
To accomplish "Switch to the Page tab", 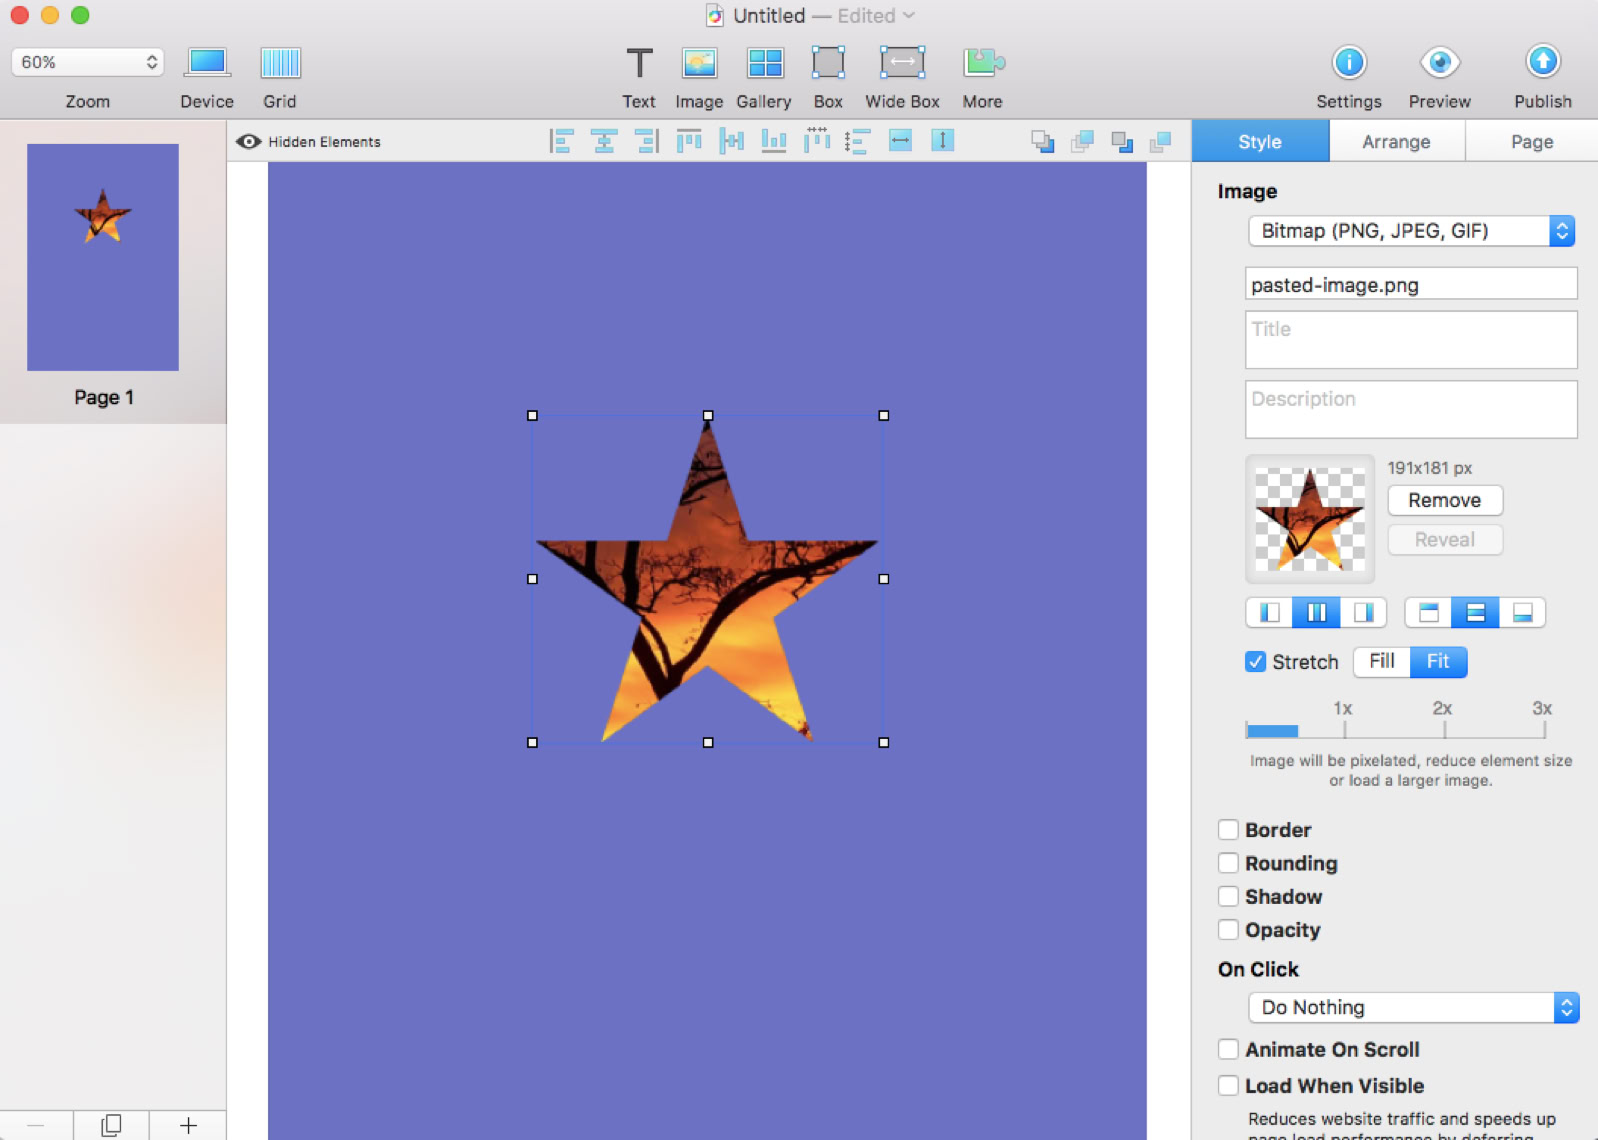I will click(1531, 142).
